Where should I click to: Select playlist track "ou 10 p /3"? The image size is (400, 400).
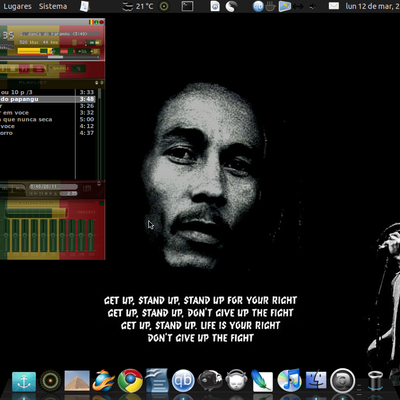48,92
